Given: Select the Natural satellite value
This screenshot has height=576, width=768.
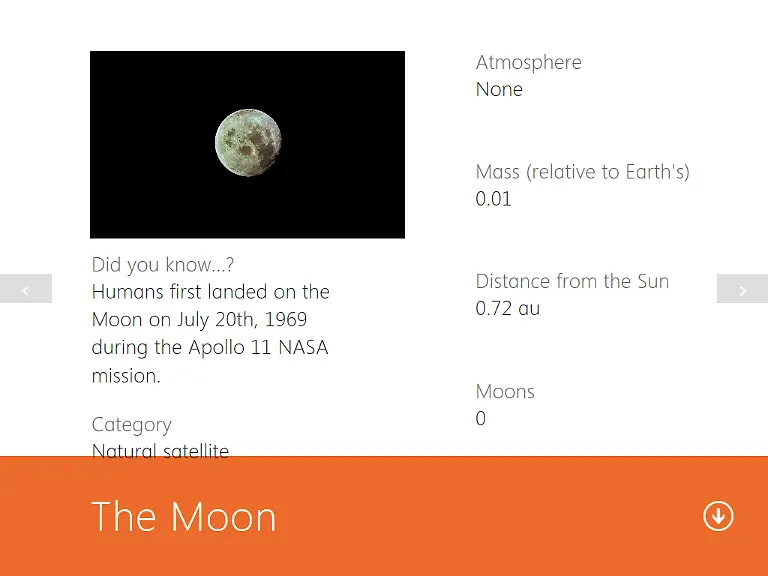Looking at the screenshot, I should (x=160, y=450).
